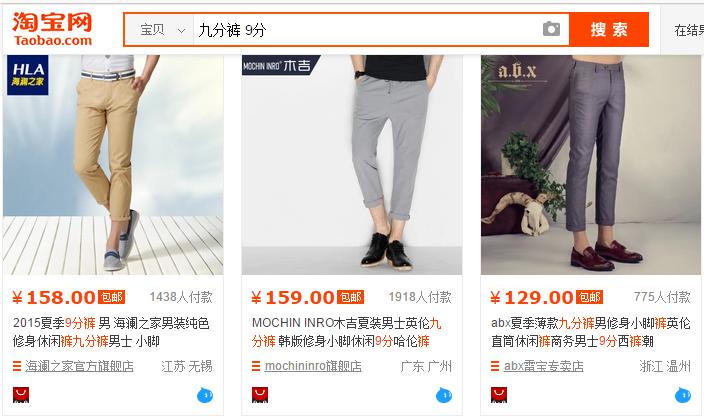The image size is (704, 419).
Task: Open Wangwang chat icon for 海澜之家 store
Action: 205,395
